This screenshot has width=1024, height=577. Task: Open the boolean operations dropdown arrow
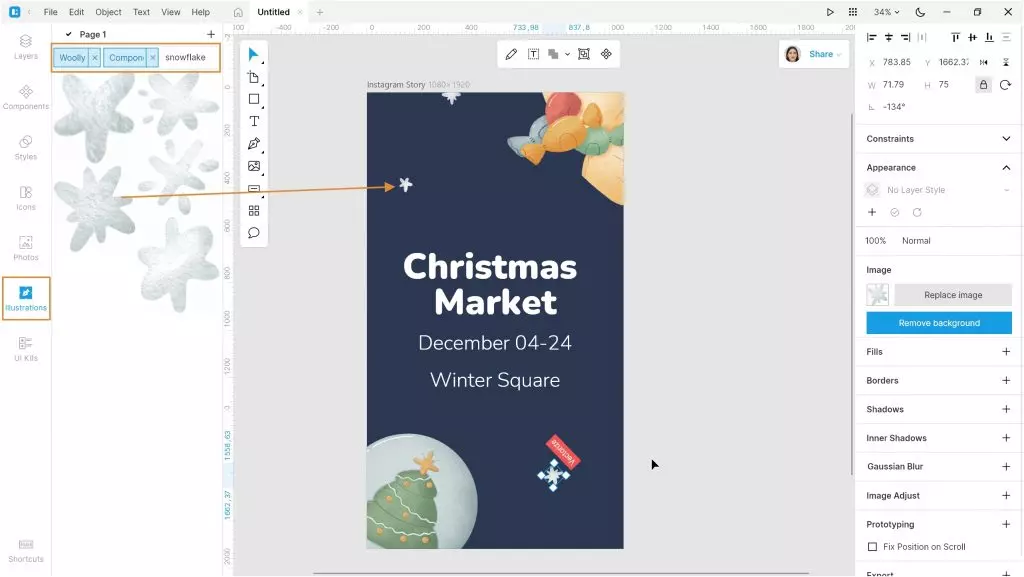click(568, 54)
